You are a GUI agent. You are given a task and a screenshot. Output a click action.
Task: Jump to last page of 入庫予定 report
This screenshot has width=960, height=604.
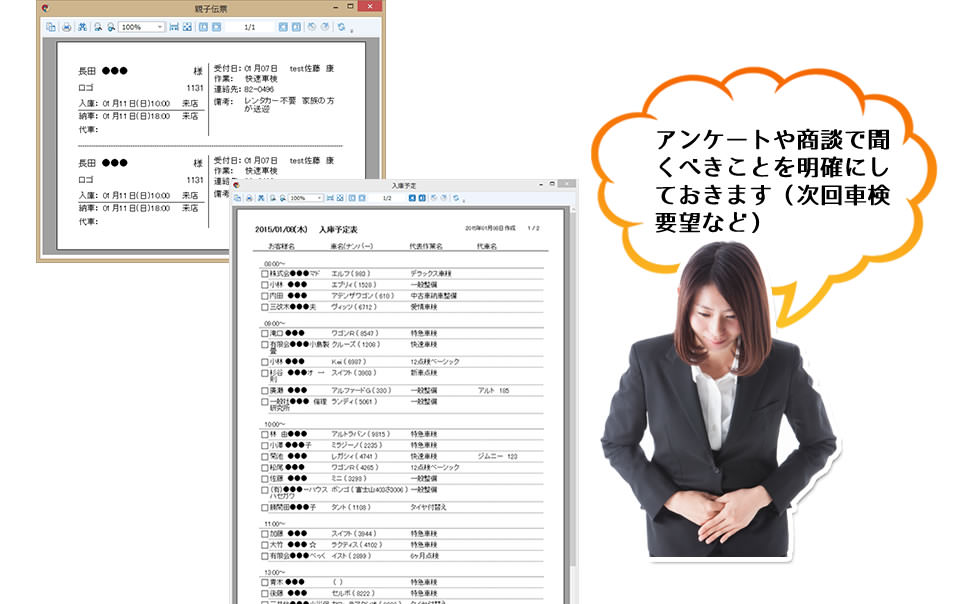click(421, 198)
